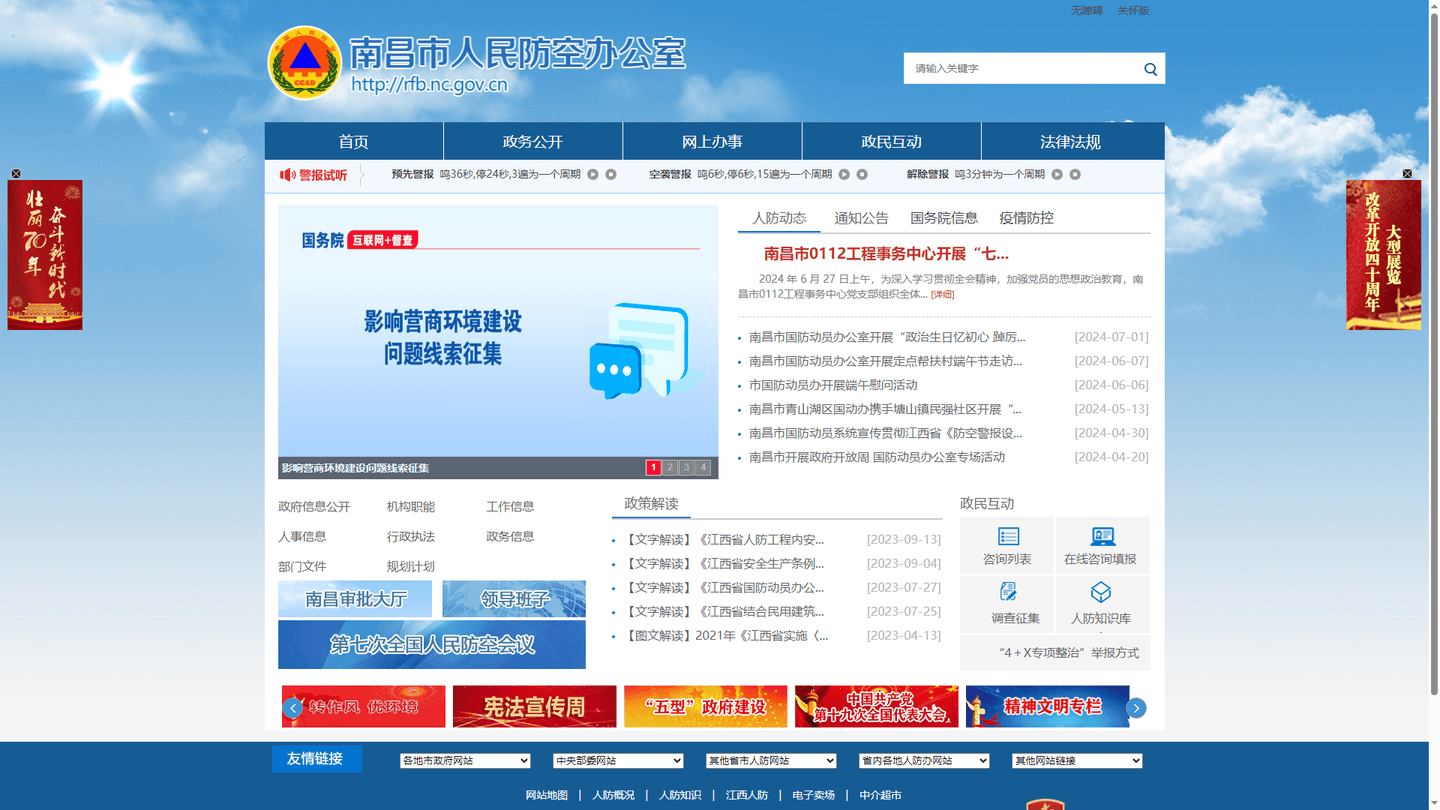
Task: Click the 改革开放四十周年 right side banner
Action: click(1383, 255)
